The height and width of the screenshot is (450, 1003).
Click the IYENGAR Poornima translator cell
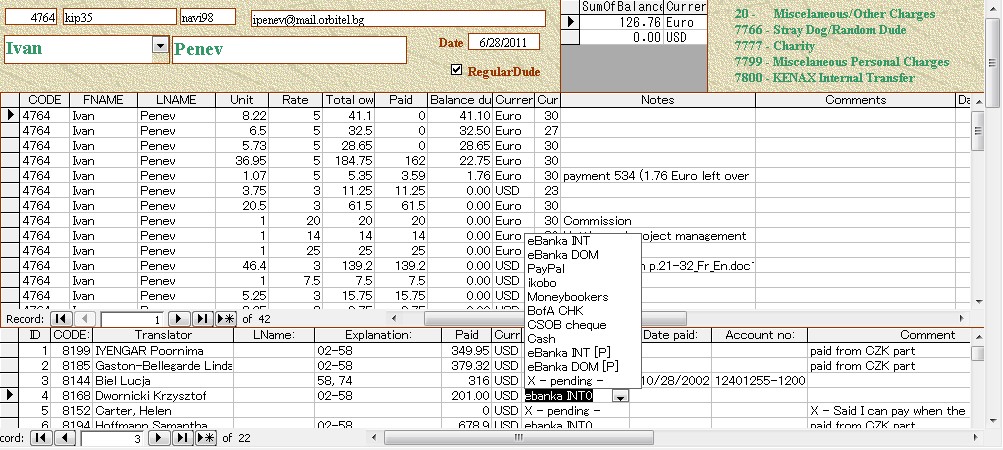[163, 351]
